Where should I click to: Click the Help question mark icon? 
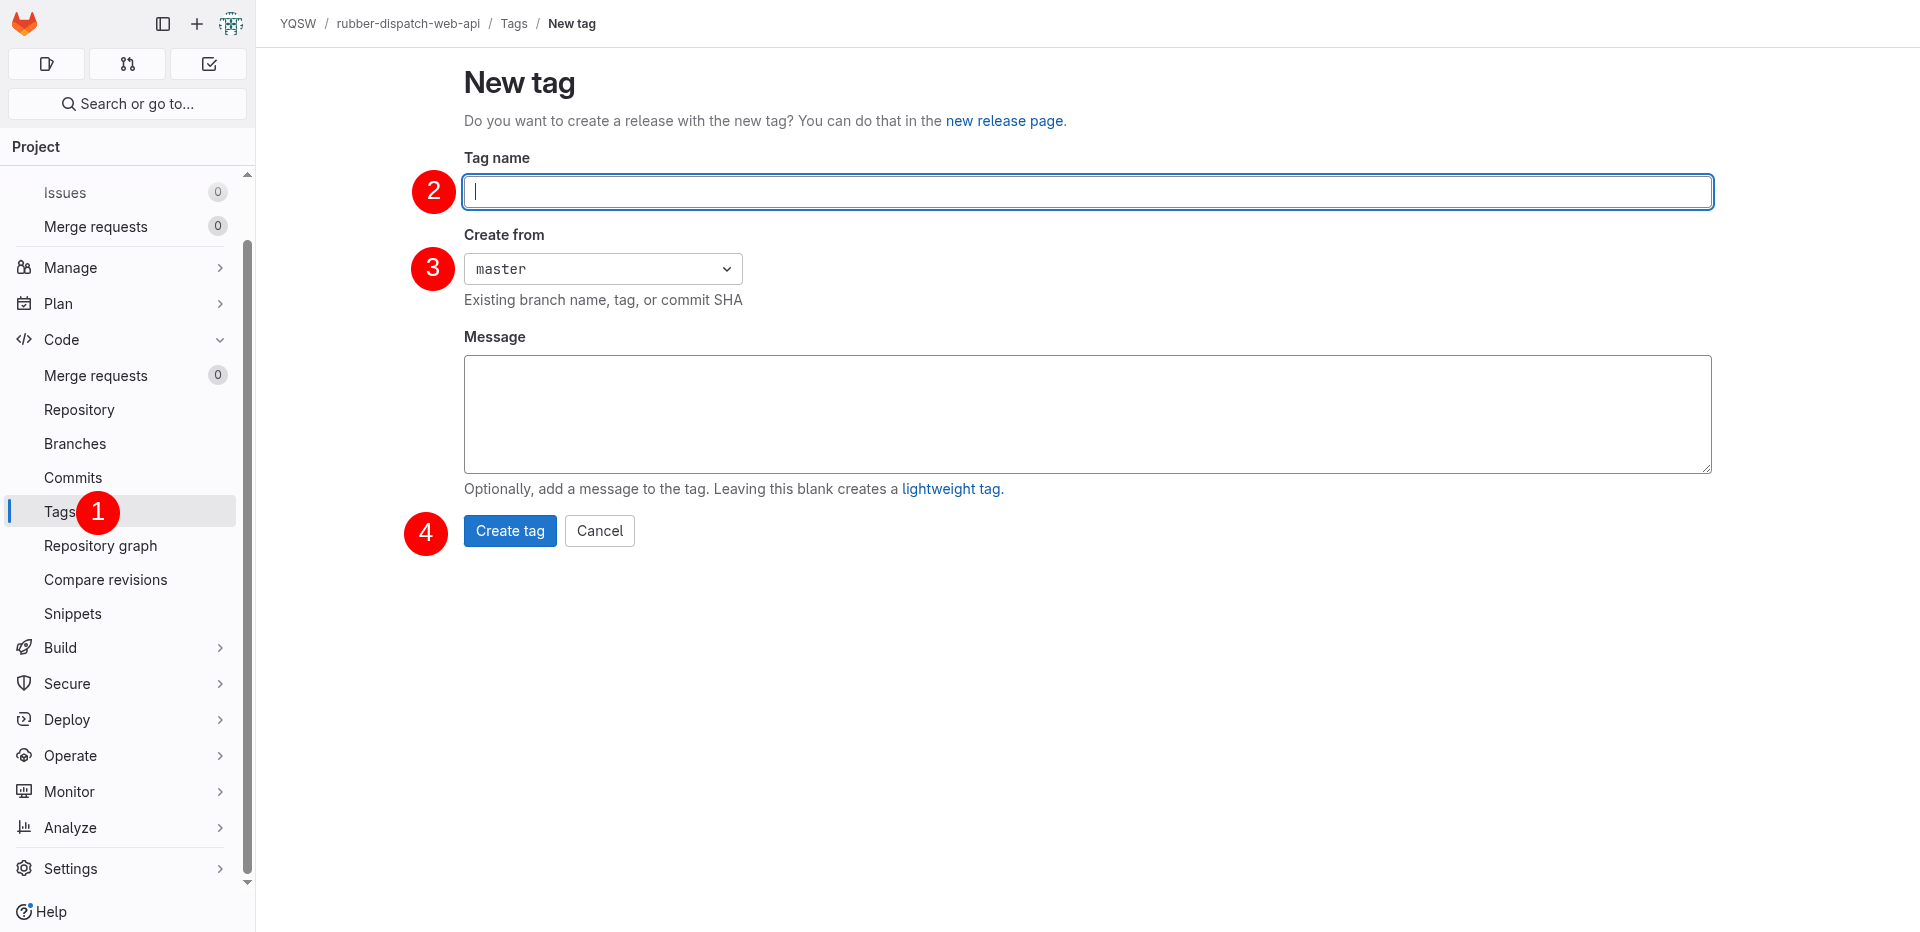[24, 912]
